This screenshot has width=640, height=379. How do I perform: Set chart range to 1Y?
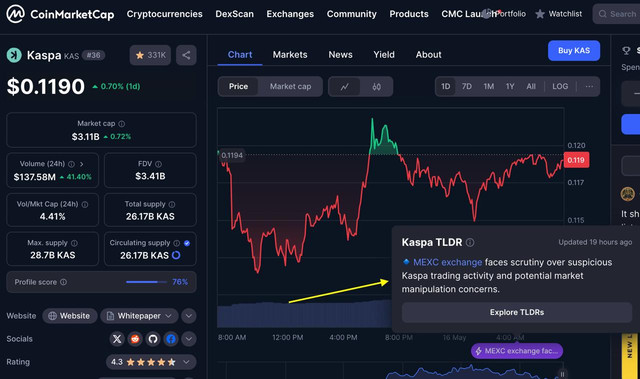[510, 86]
